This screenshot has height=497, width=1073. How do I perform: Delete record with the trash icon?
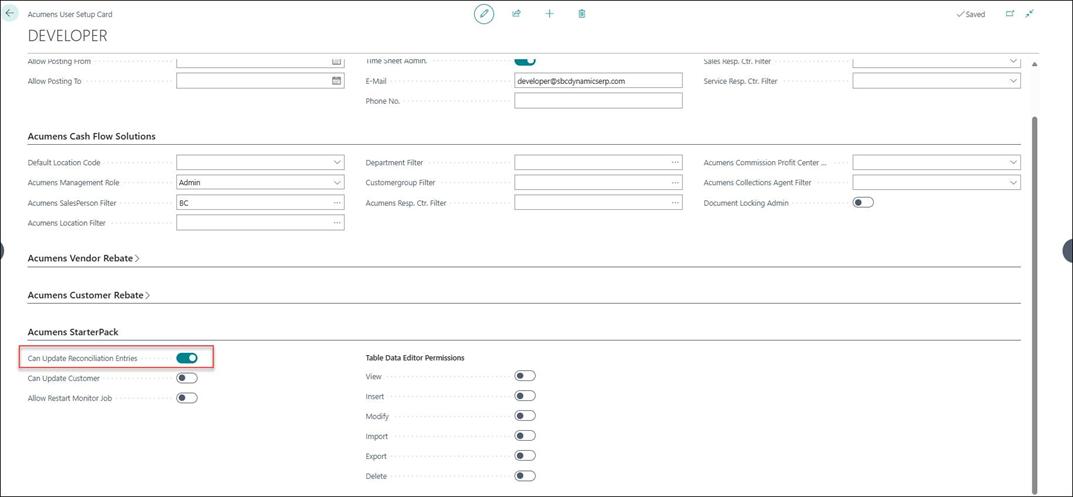click(x=582, y=14)
